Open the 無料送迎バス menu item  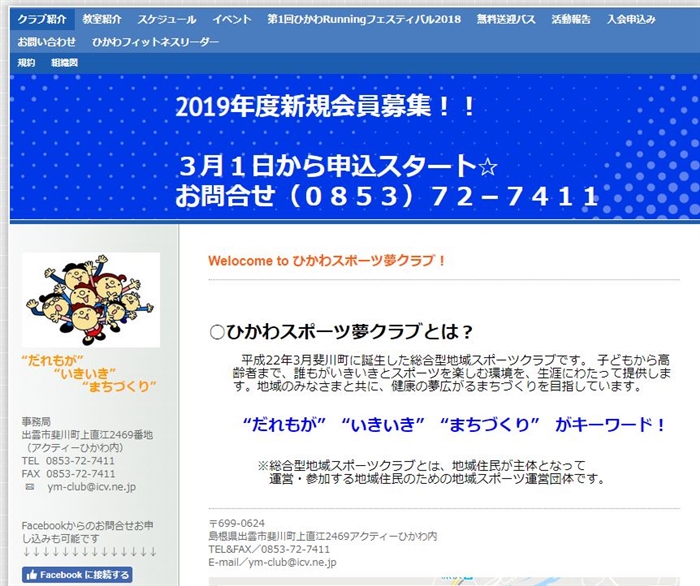(x=506, y=20)
